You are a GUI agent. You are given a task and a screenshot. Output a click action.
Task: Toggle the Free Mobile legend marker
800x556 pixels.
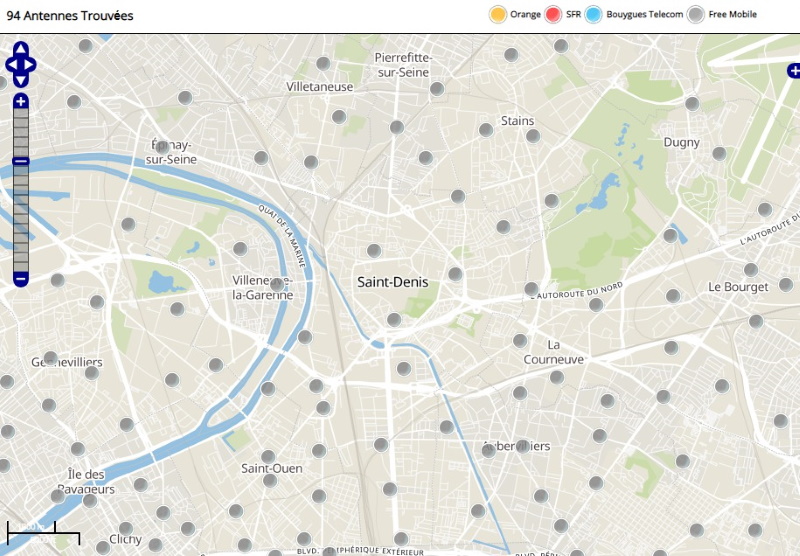[x=696, y=14]
